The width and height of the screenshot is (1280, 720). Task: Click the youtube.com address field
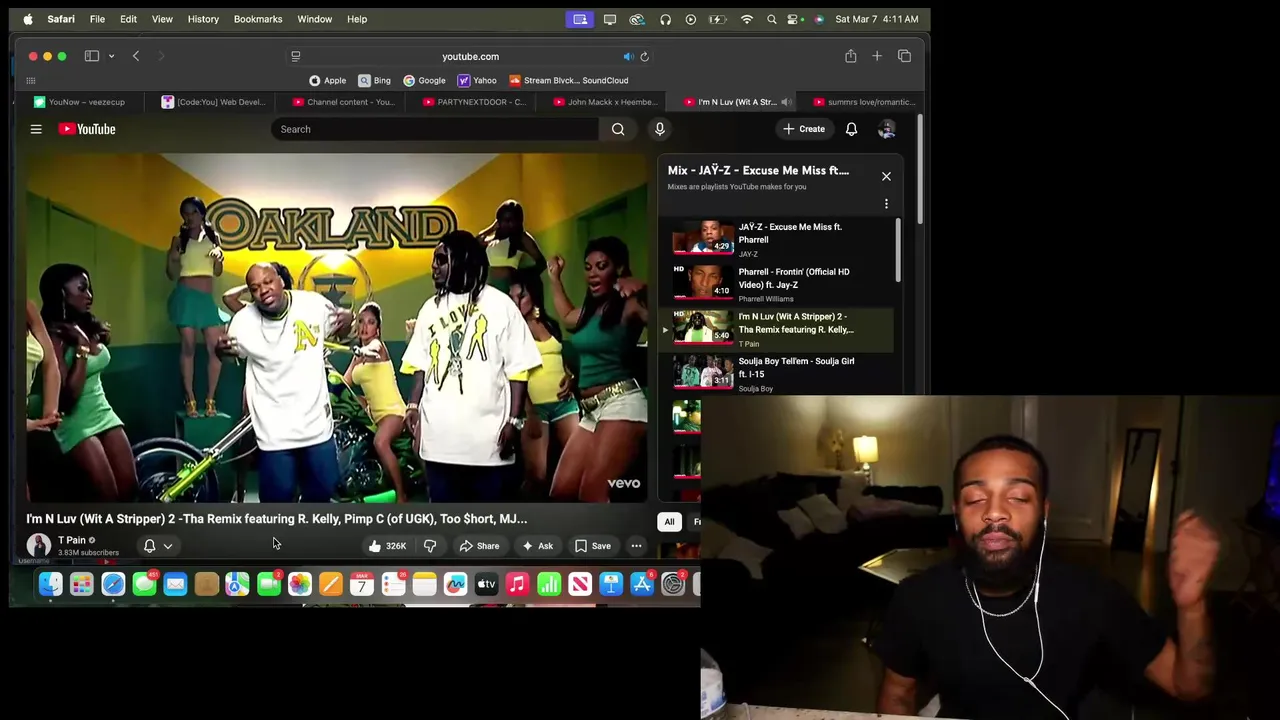pos(470,56)
